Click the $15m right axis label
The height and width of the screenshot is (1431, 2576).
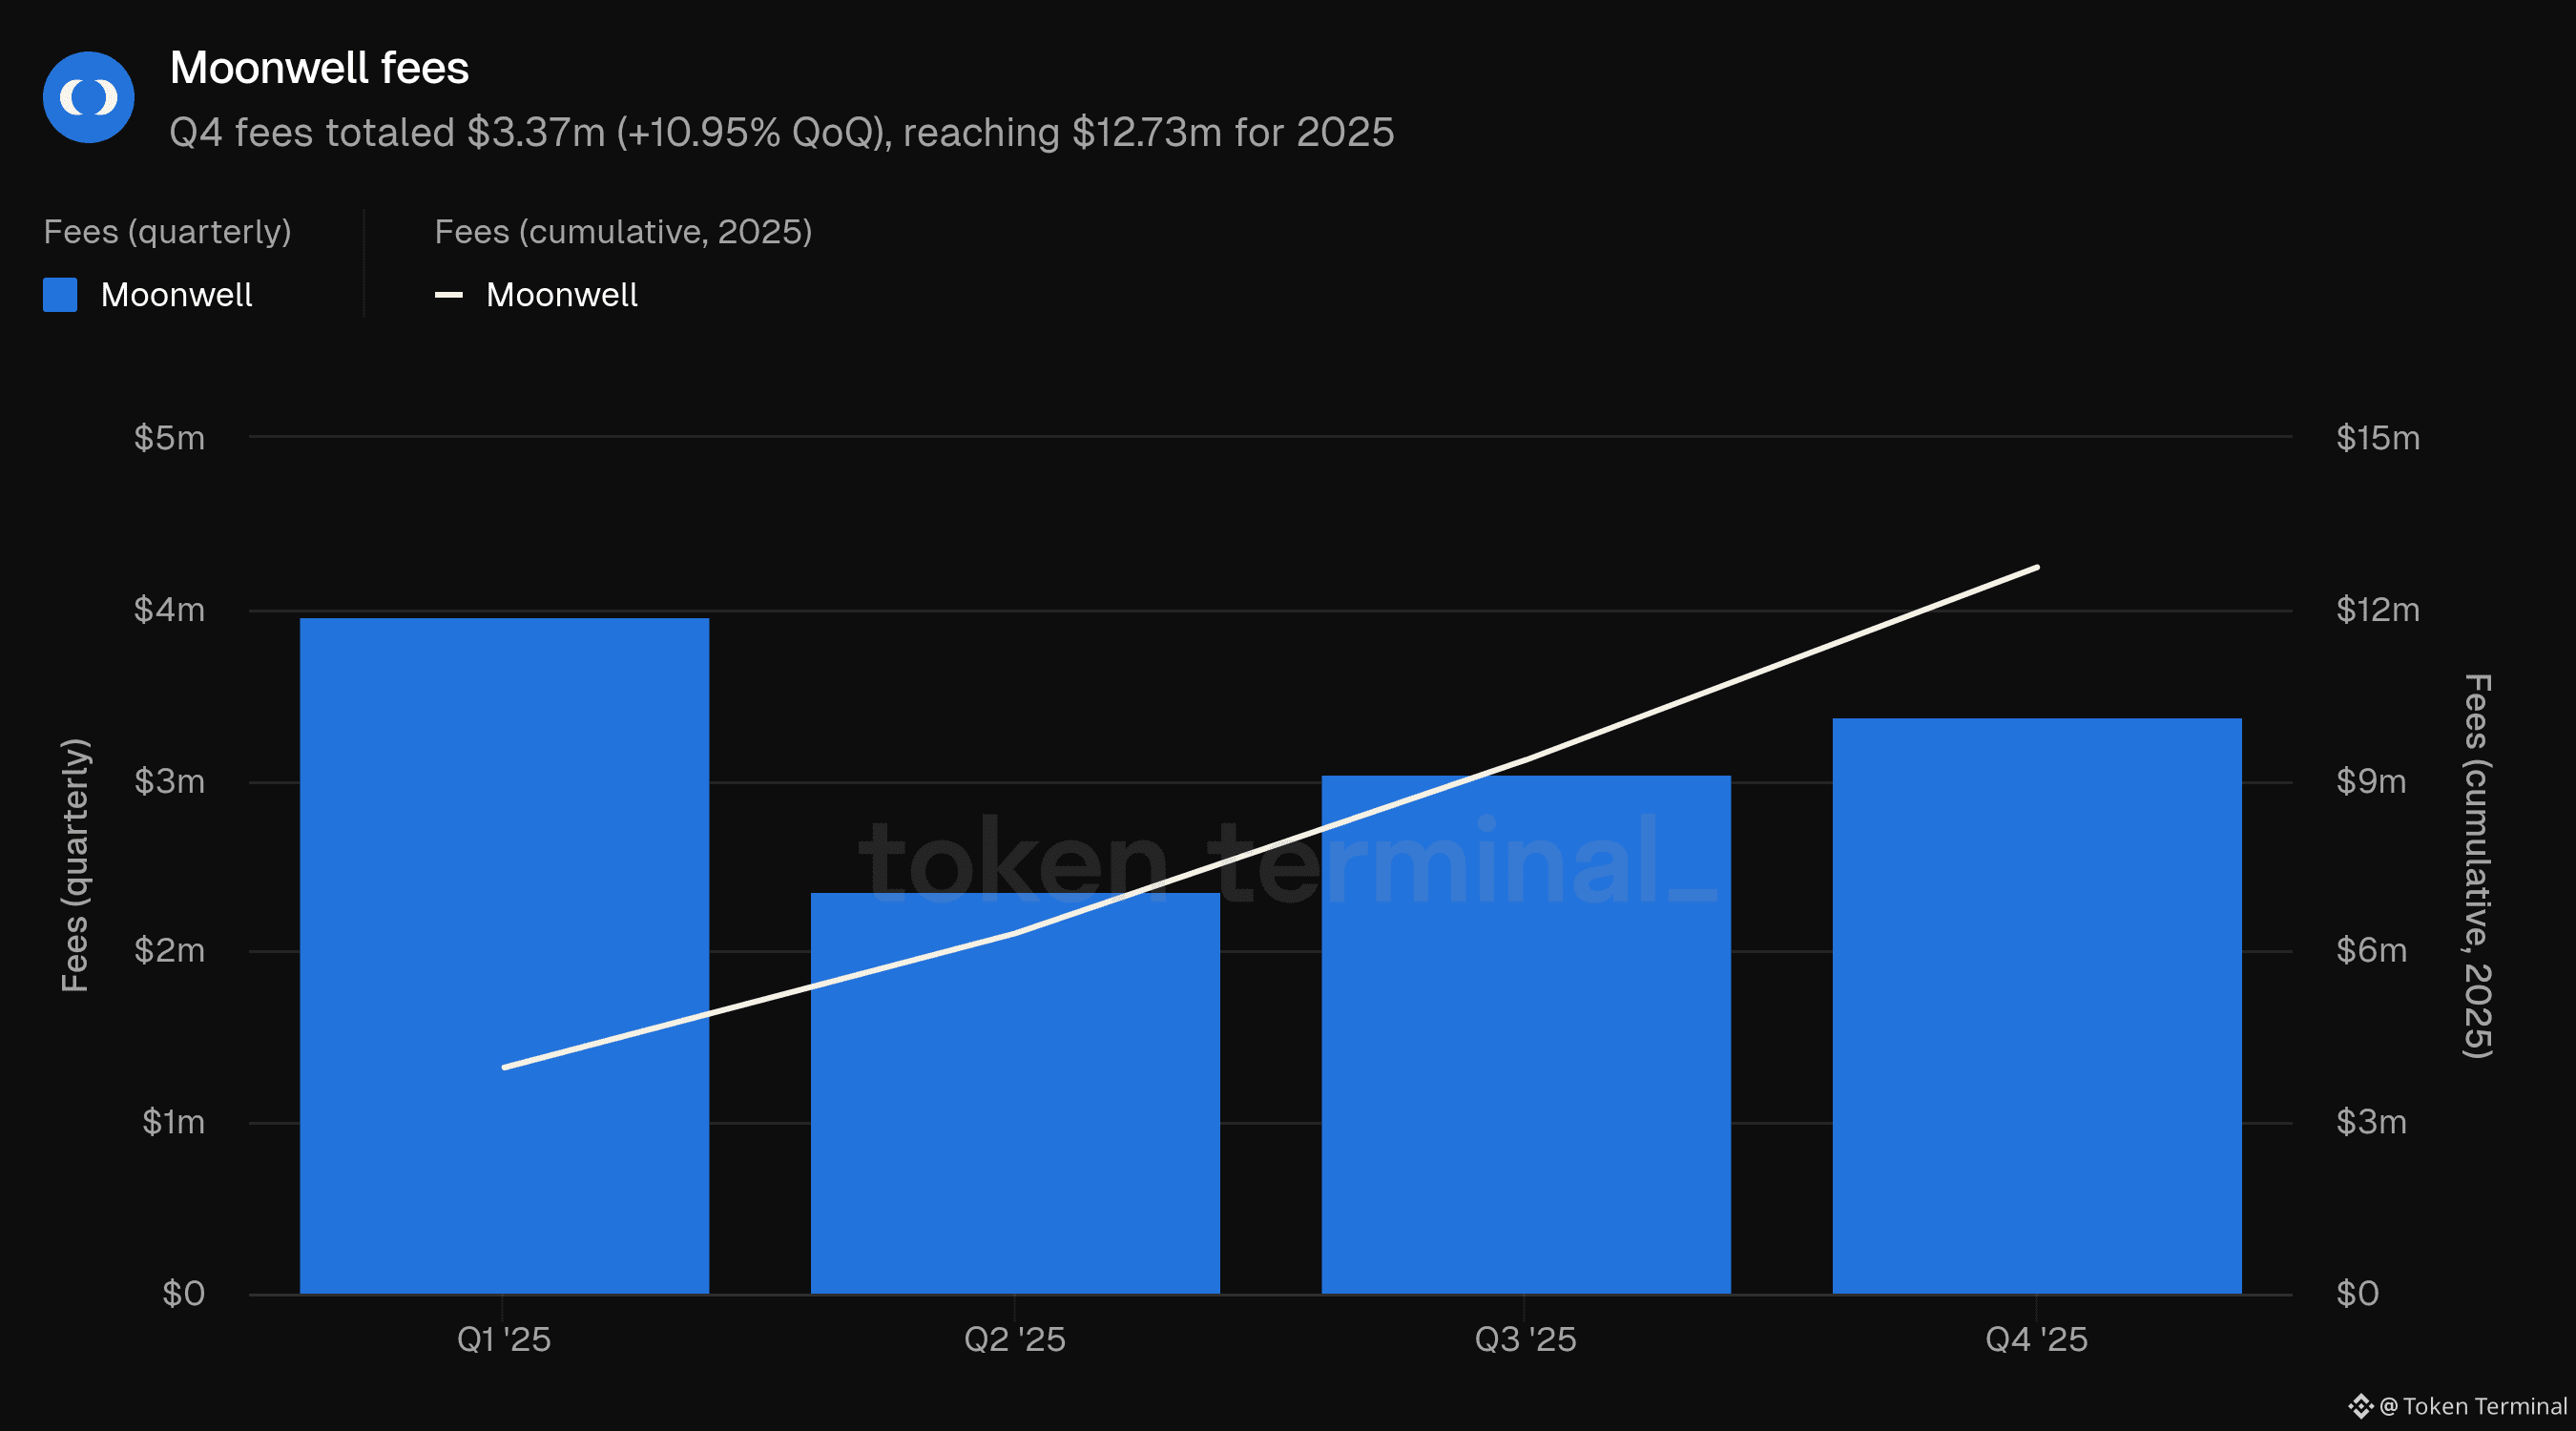(2377, 438)
